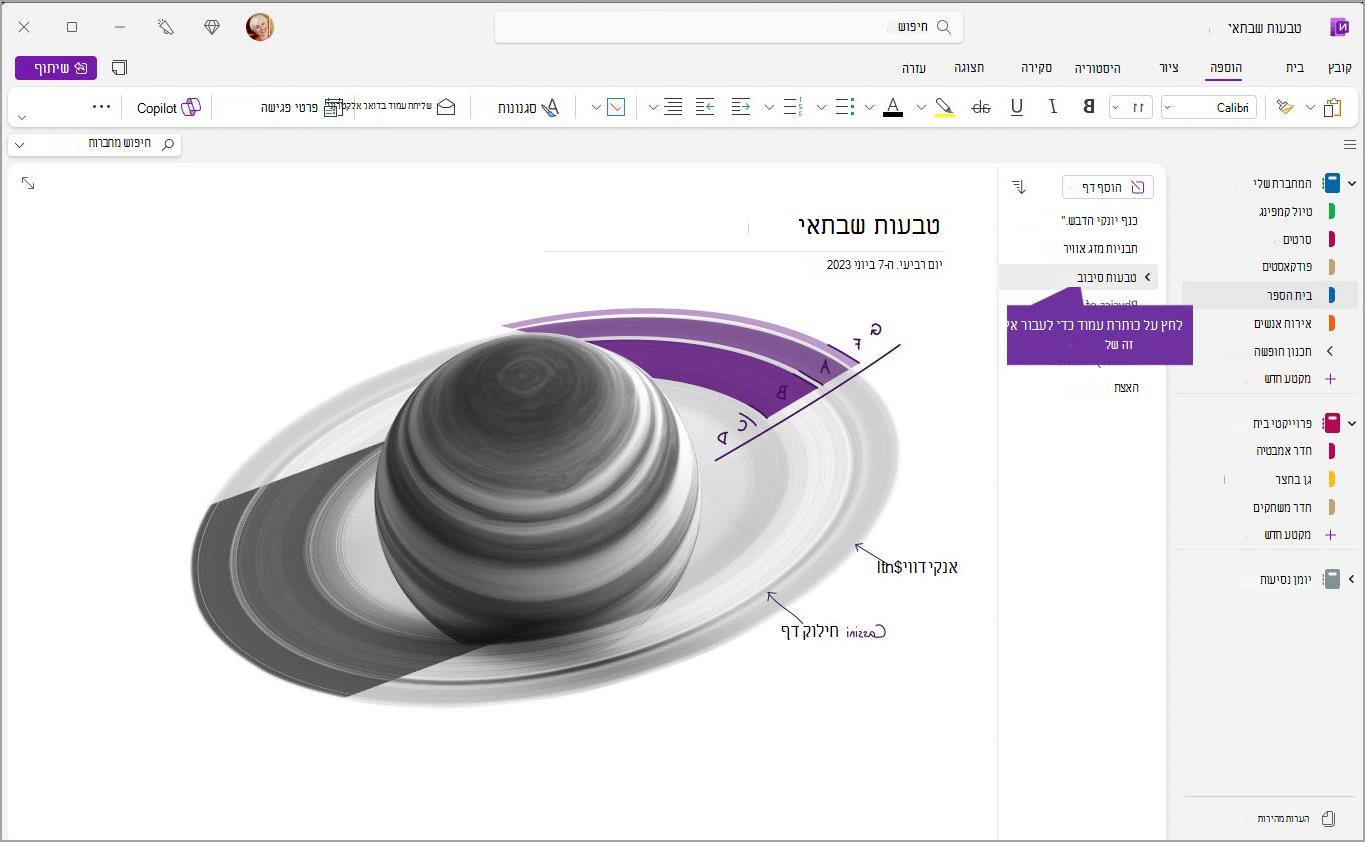Click the Paste clipboard icon
Screen dimensions: 1365x842
click(x=1331, y=107)
